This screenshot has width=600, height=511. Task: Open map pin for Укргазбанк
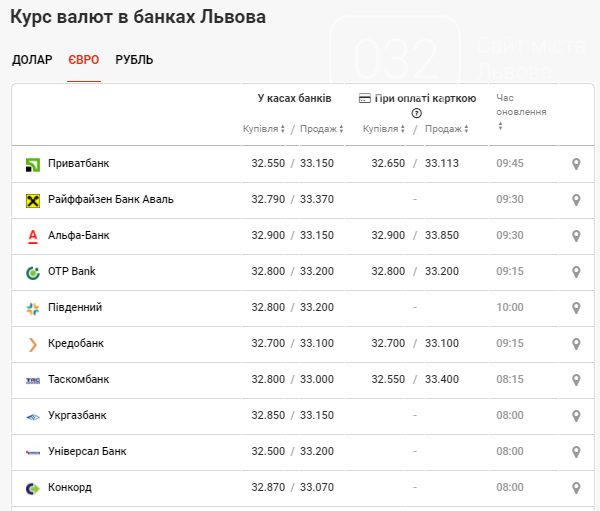pyautogui.click(x=576, y=416)
